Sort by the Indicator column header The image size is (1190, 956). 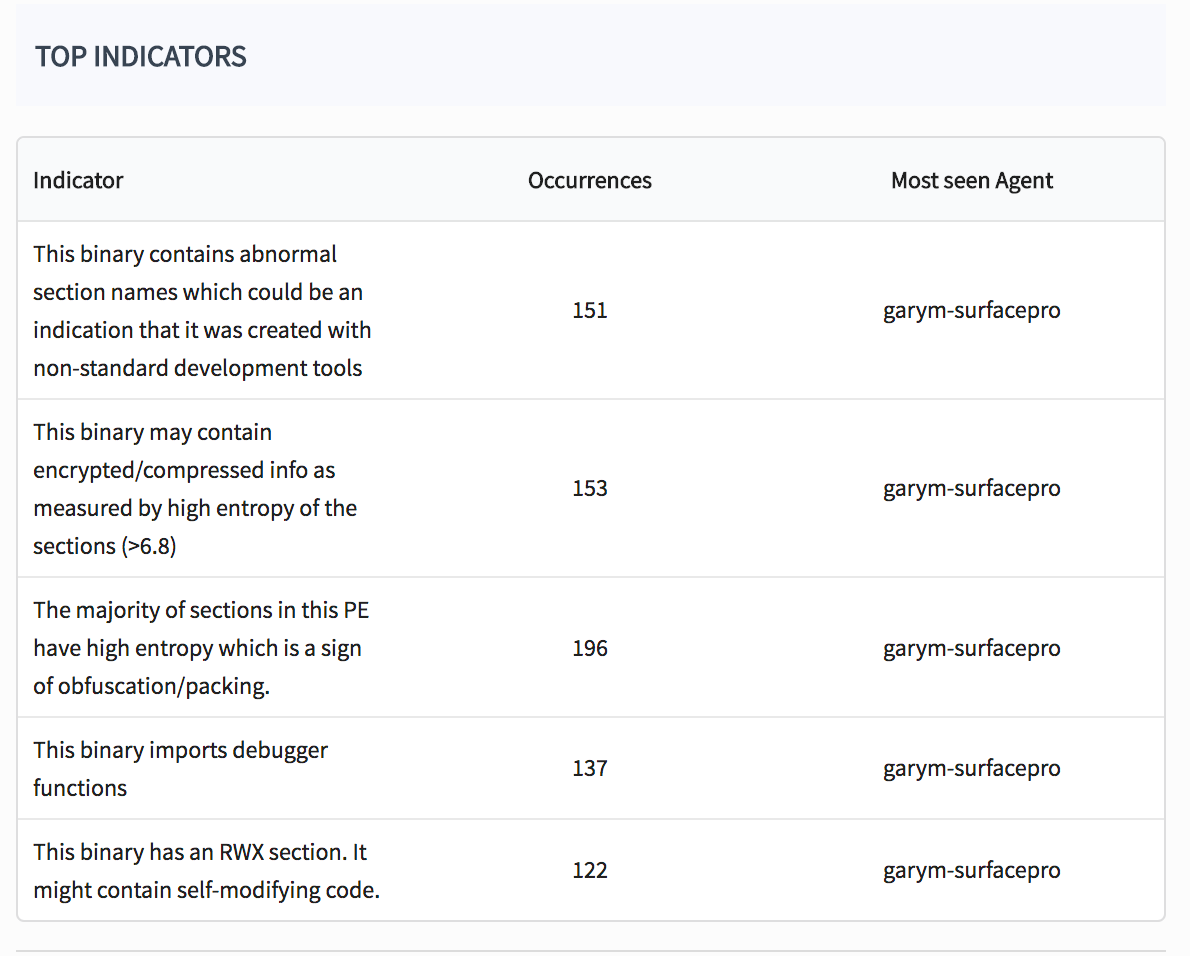[78, 180]
